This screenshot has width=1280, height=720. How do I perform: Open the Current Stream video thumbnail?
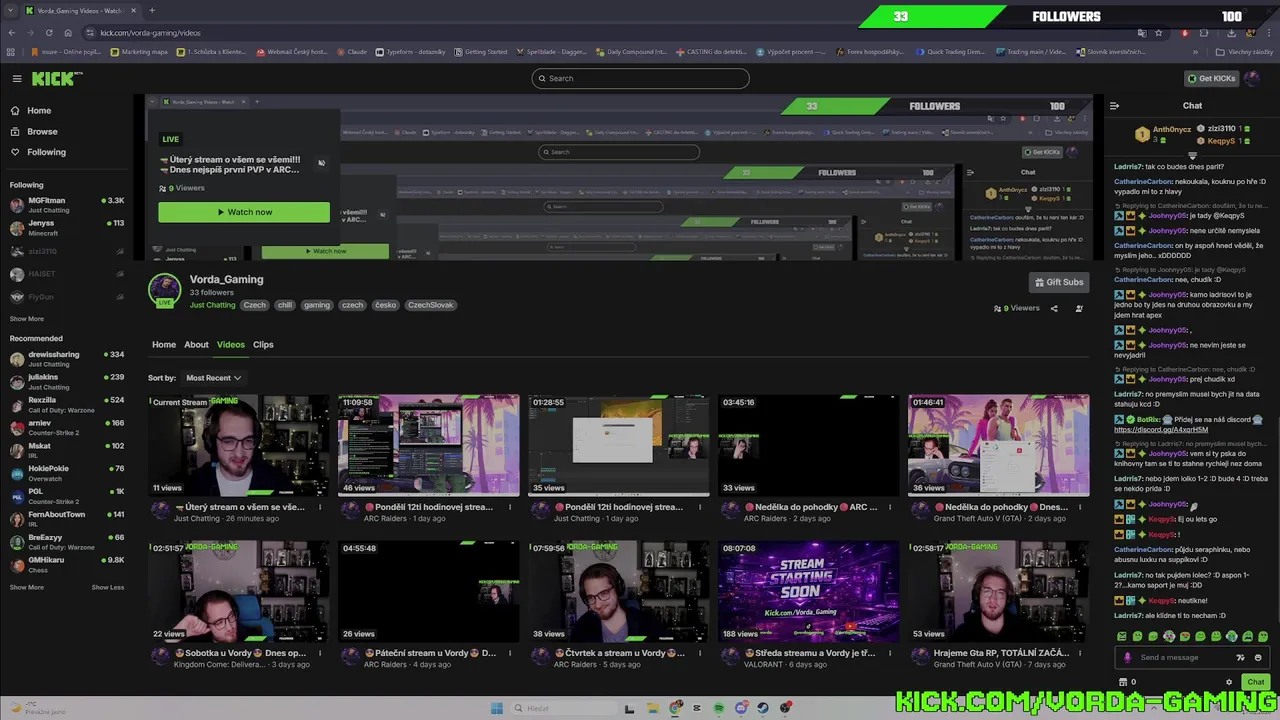pyautogui.click(x=239, y=445)
